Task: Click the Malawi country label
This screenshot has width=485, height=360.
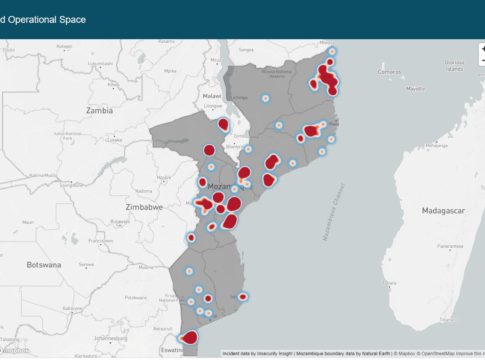Action: tap(212, 96)
